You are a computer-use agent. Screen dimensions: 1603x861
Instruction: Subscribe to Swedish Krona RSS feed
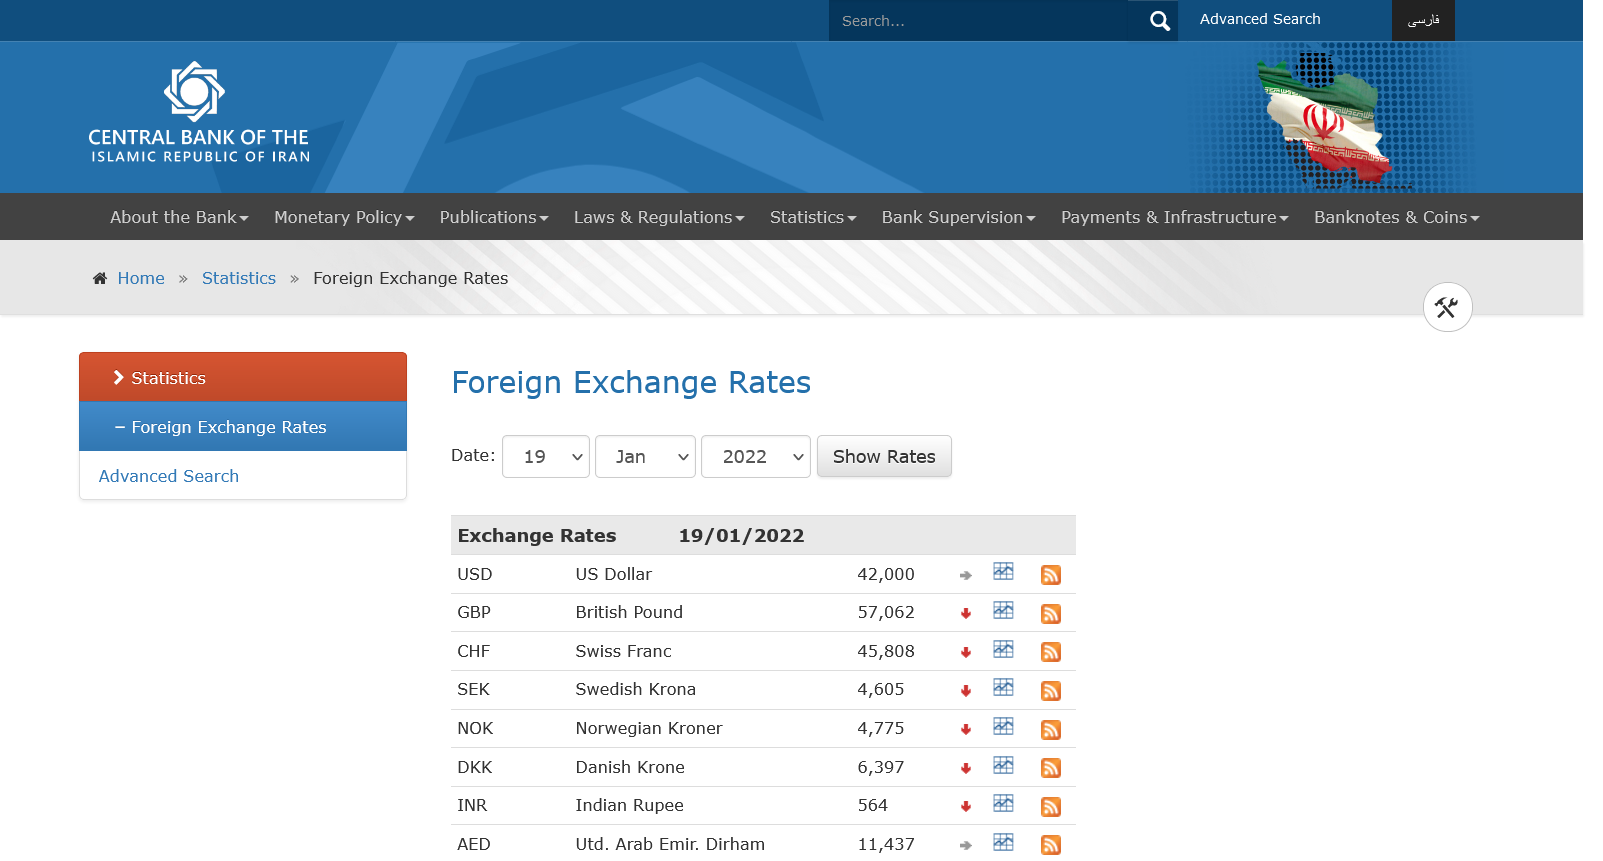click(x=1050, y=691)
